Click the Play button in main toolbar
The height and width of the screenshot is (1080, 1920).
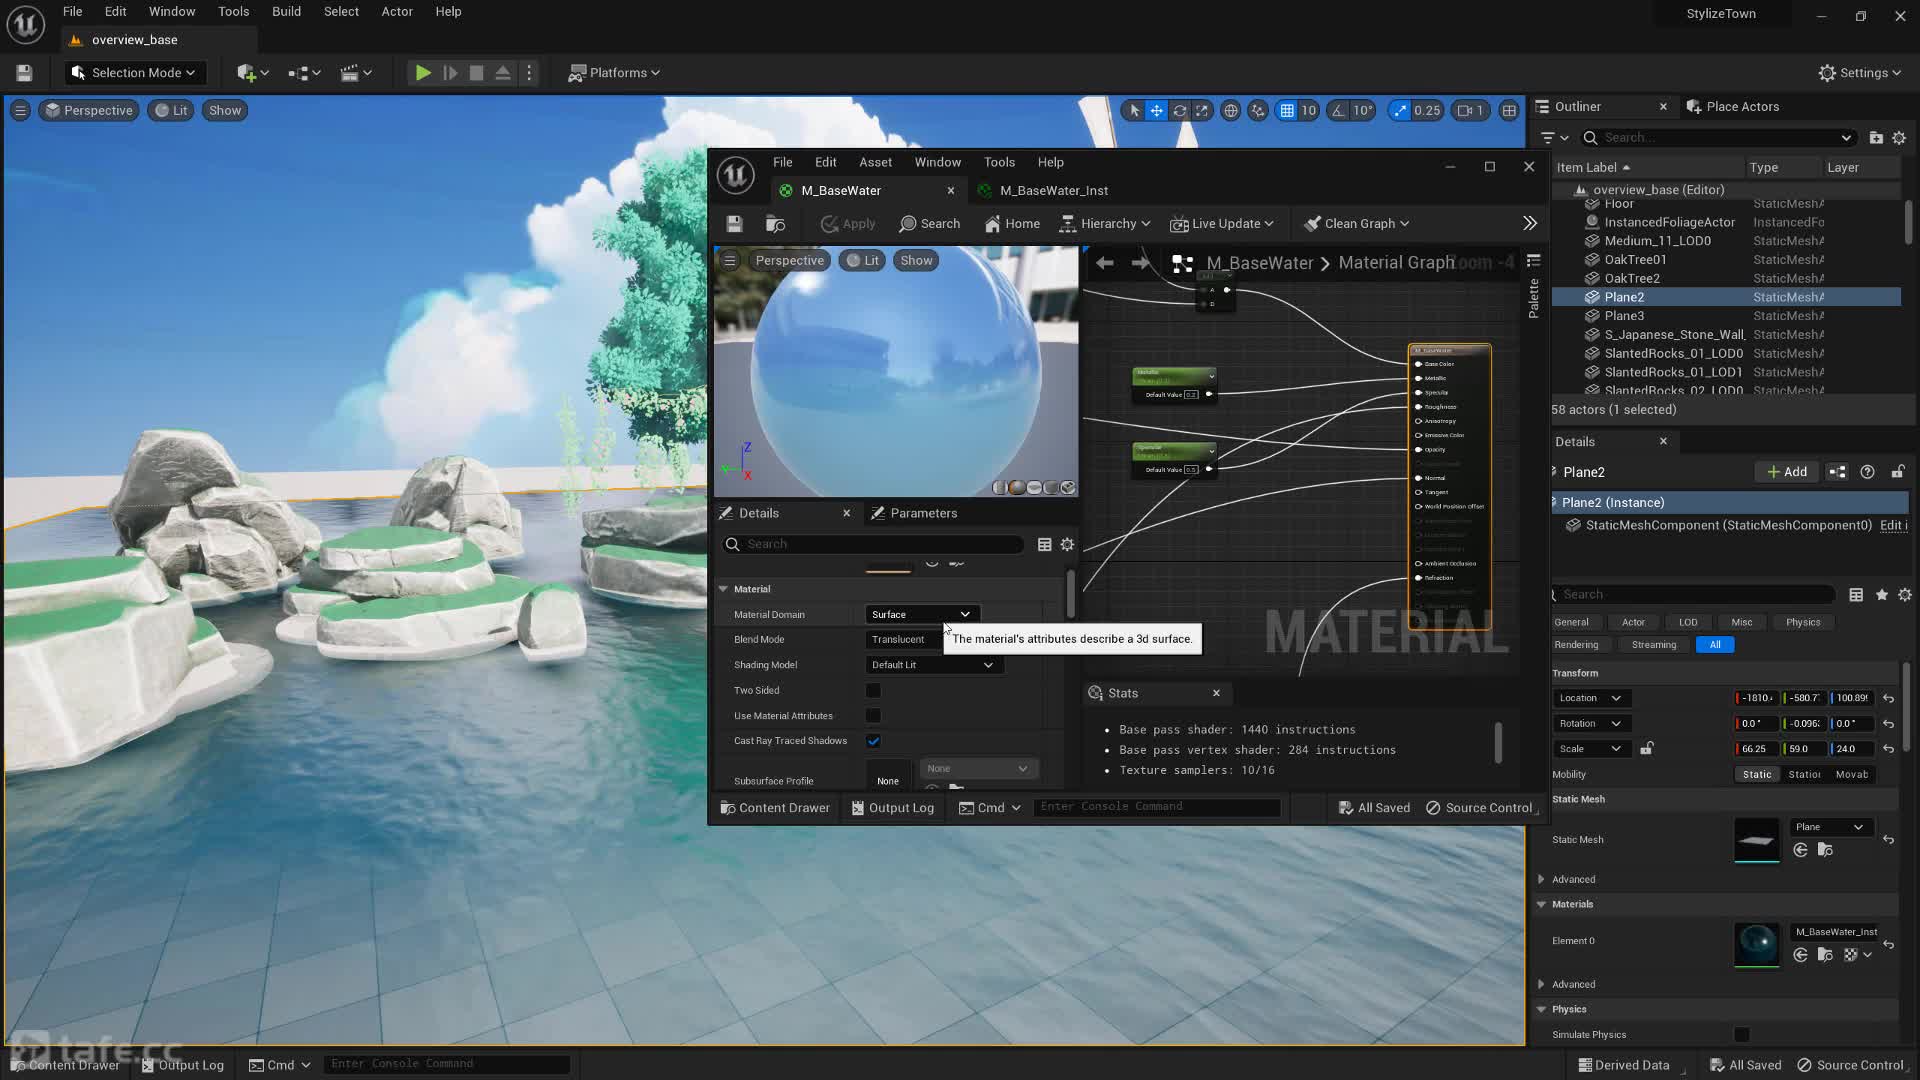coord(423,73)
